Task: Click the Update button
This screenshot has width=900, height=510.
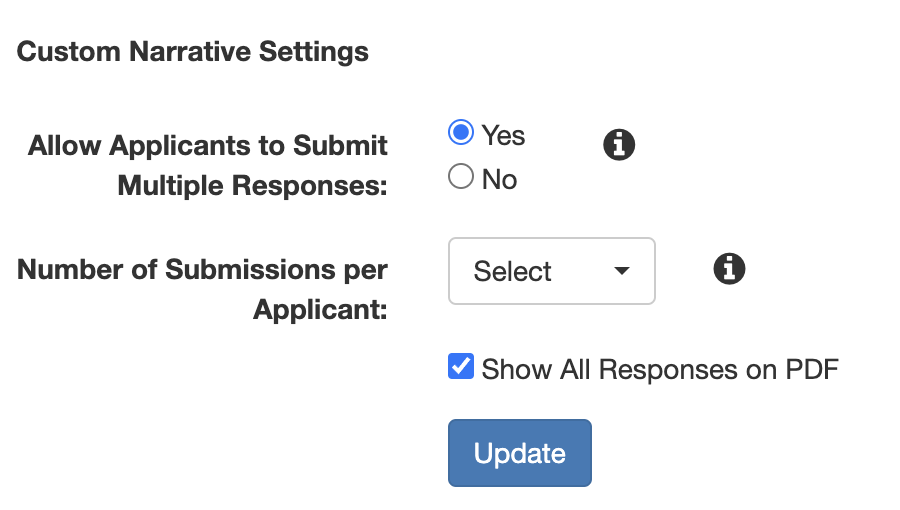Action: pos(519,453)
